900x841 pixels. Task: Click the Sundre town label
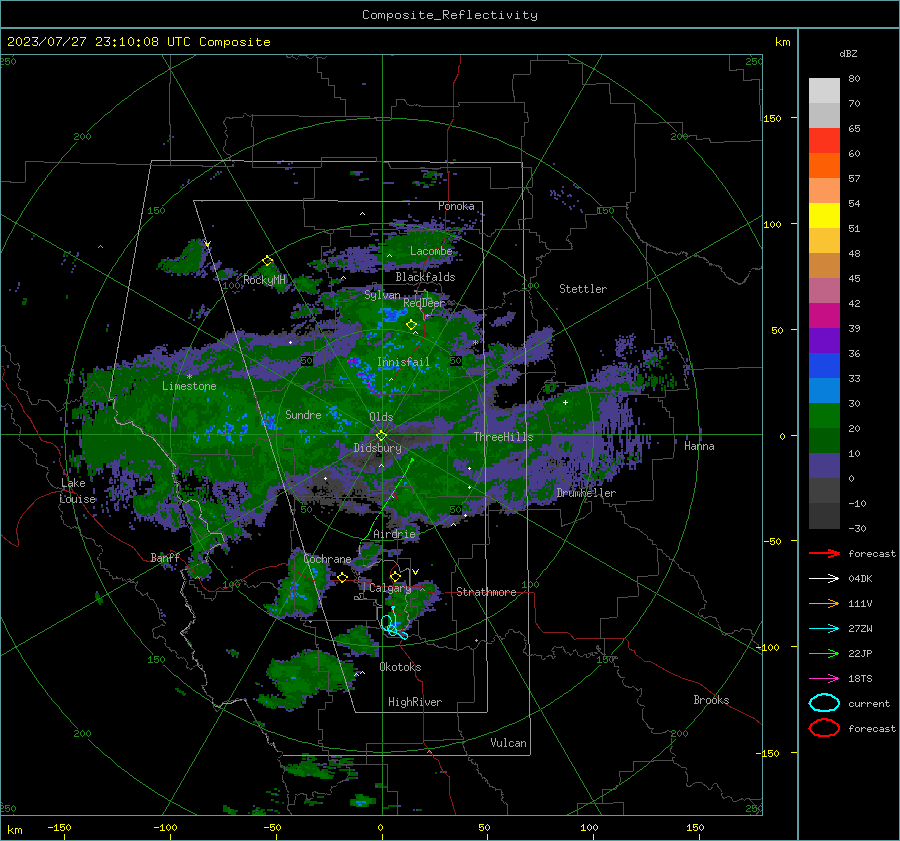click(303, 414)
